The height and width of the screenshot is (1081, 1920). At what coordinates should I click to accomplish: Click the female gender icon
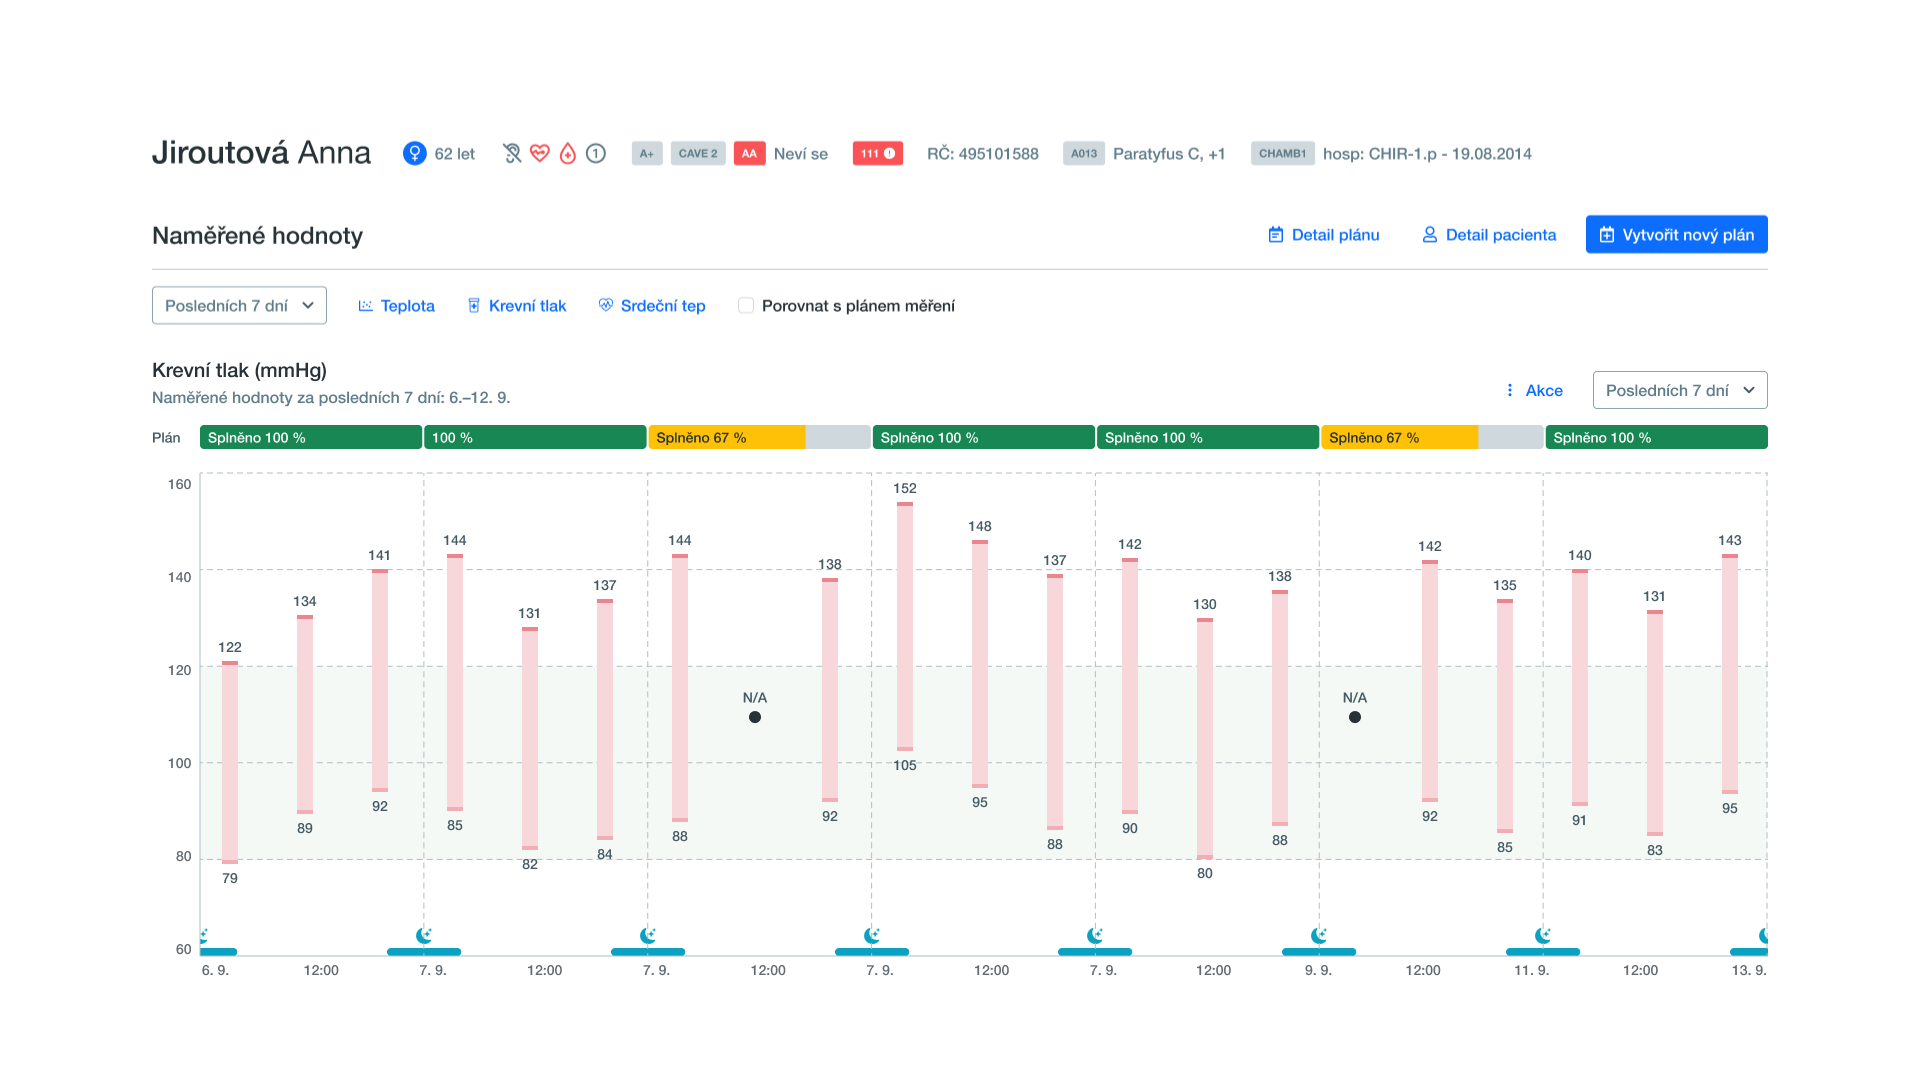click(414, 153)
